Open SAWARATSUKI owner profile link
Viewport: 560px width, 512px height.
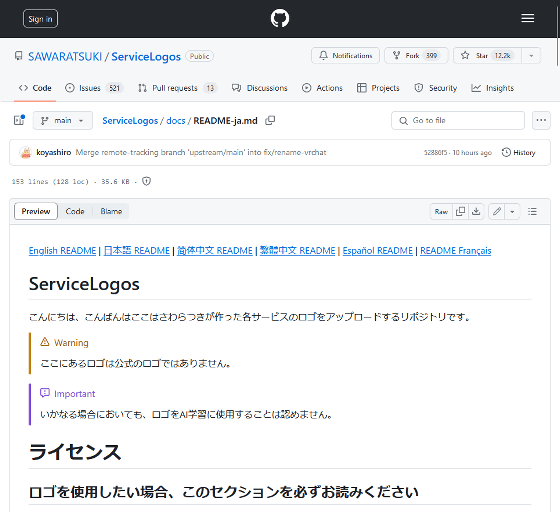point(65,56)
